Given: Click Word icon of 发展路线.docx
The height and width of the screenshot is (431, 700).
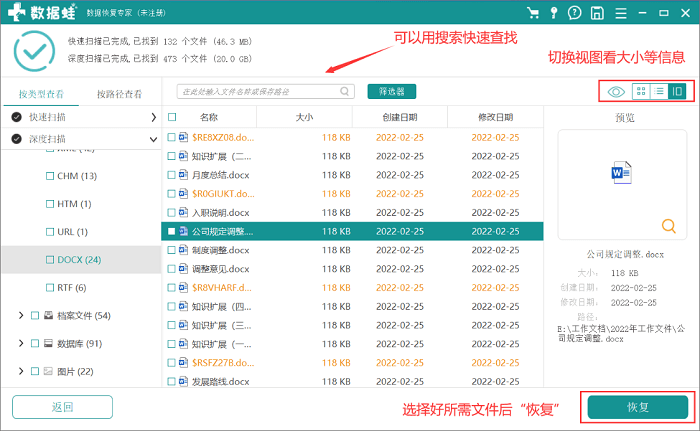Looking at the screenshot, I should coord(183,381).
